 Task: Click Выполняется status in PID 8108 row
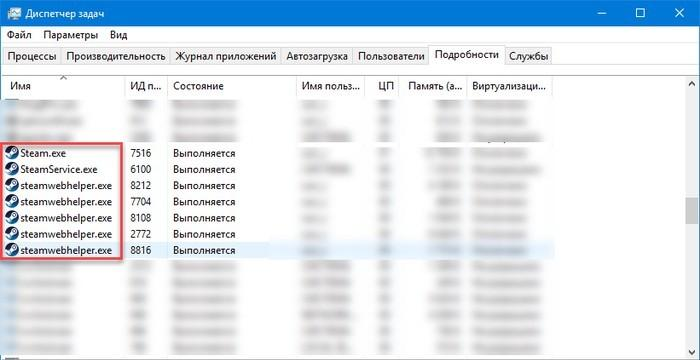click(204, 218)
